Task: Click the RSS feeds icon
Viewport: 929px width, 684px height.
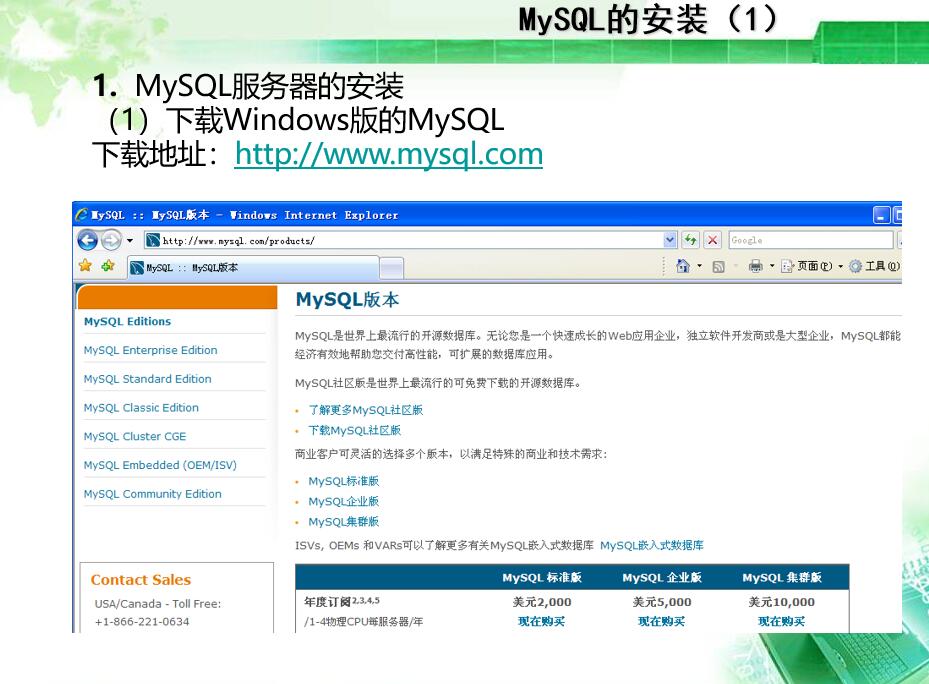Action: [x=718, y=267]
